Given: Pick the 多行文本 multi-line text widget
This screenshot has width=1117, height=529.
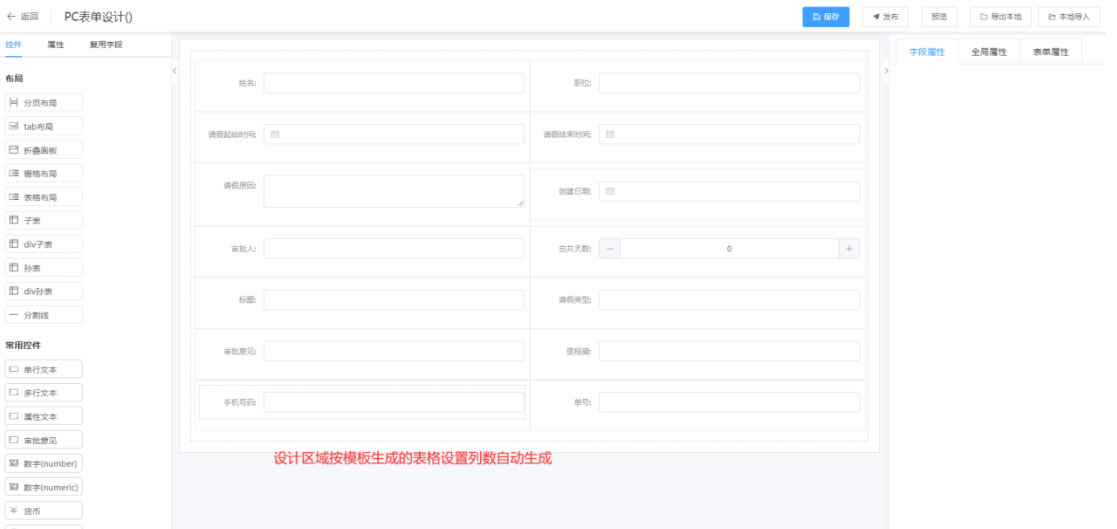Looking at the screenshot, I should [x=43, y=392].
